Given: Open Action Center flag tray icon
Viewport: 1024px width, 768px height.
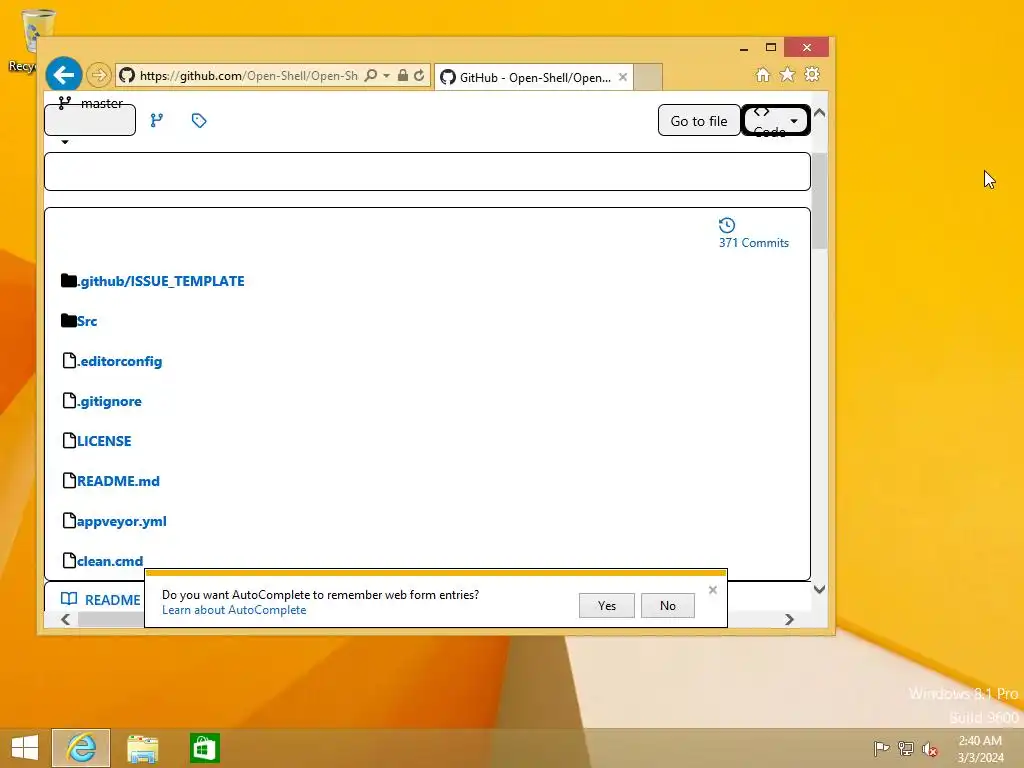Looking at the screenshot, I should (x=881, y=748).
